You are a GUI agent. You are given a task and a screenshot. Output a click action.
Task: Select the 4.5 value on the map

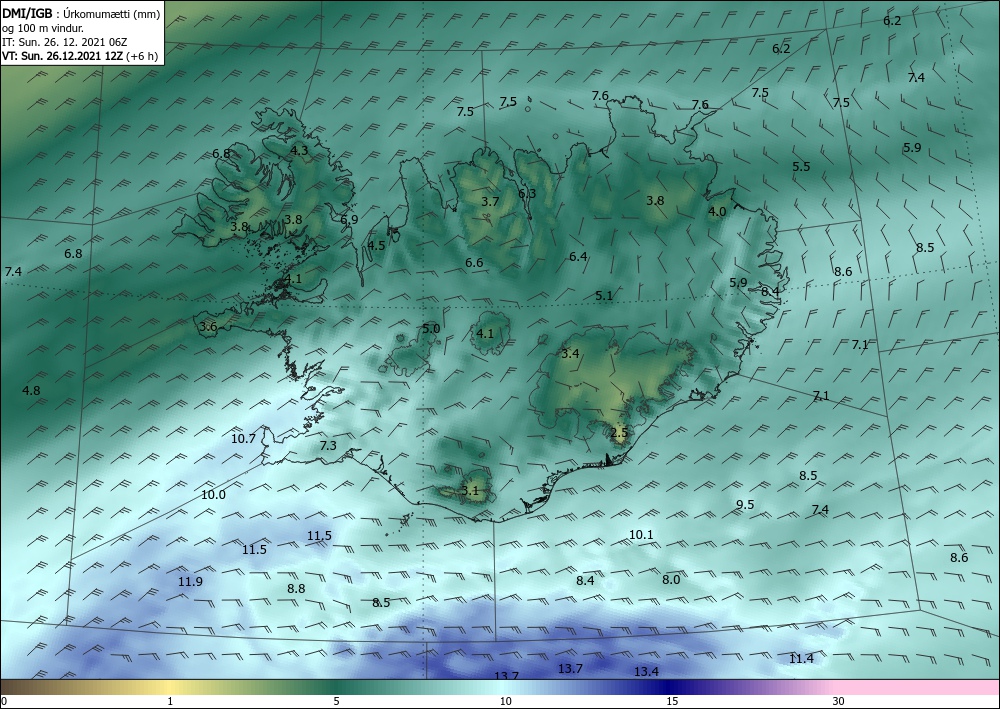376,245
